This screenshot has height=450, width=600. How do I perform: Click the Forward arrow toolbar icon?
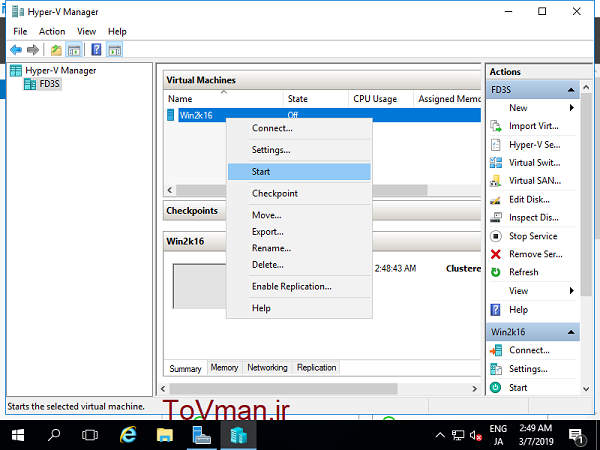point(33,50)
